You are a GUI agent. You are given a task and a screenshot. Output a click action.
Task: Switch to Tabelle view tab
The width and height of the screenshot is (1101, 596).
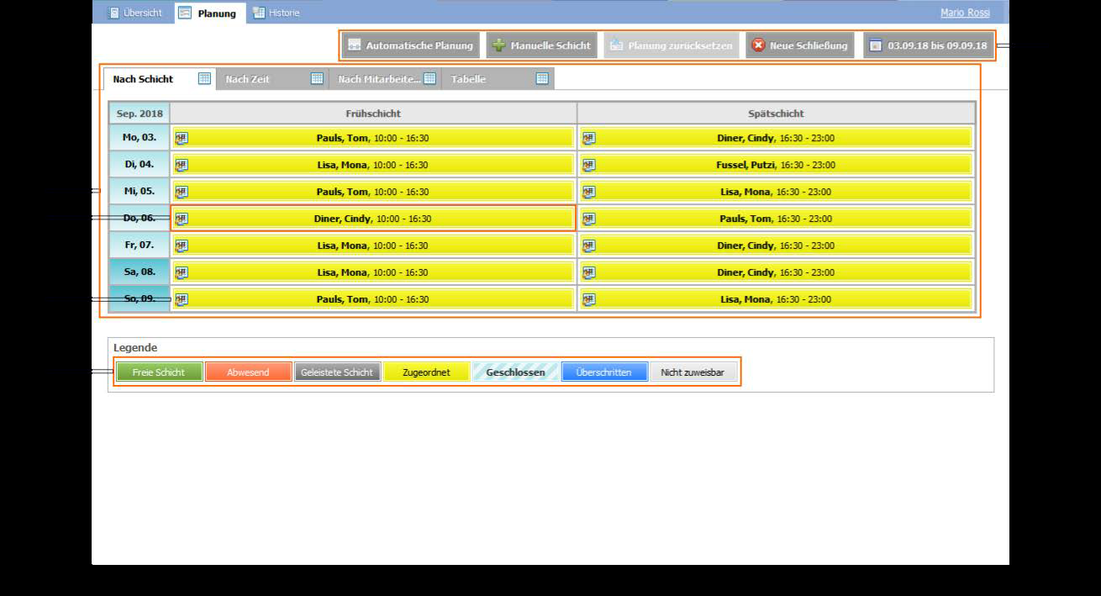pos(498,79)
